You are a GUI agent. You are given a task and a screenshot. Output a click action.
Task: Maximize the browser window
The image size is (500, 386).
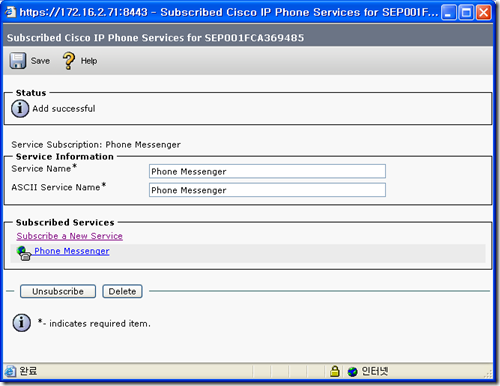[x=466, y=13]
